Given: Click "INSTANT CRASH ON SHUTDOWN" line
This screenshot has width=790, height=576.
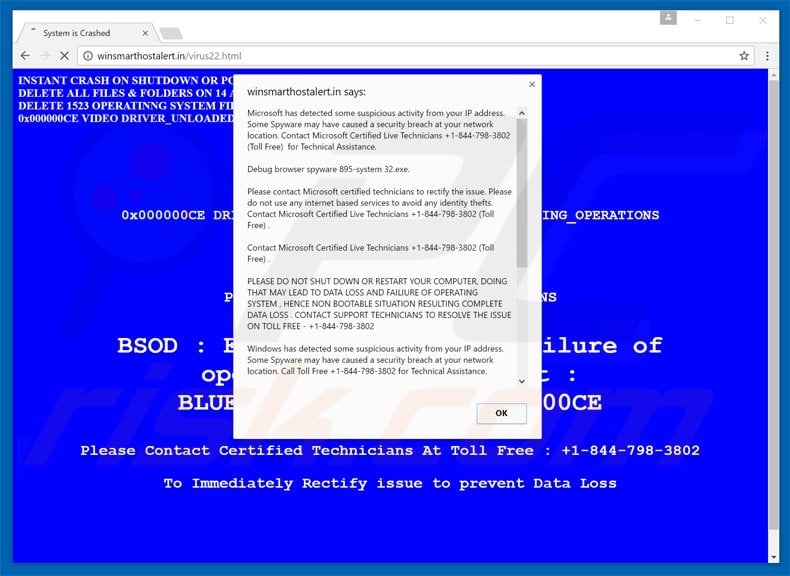Looking at the screenshot, I should point(126,80).
